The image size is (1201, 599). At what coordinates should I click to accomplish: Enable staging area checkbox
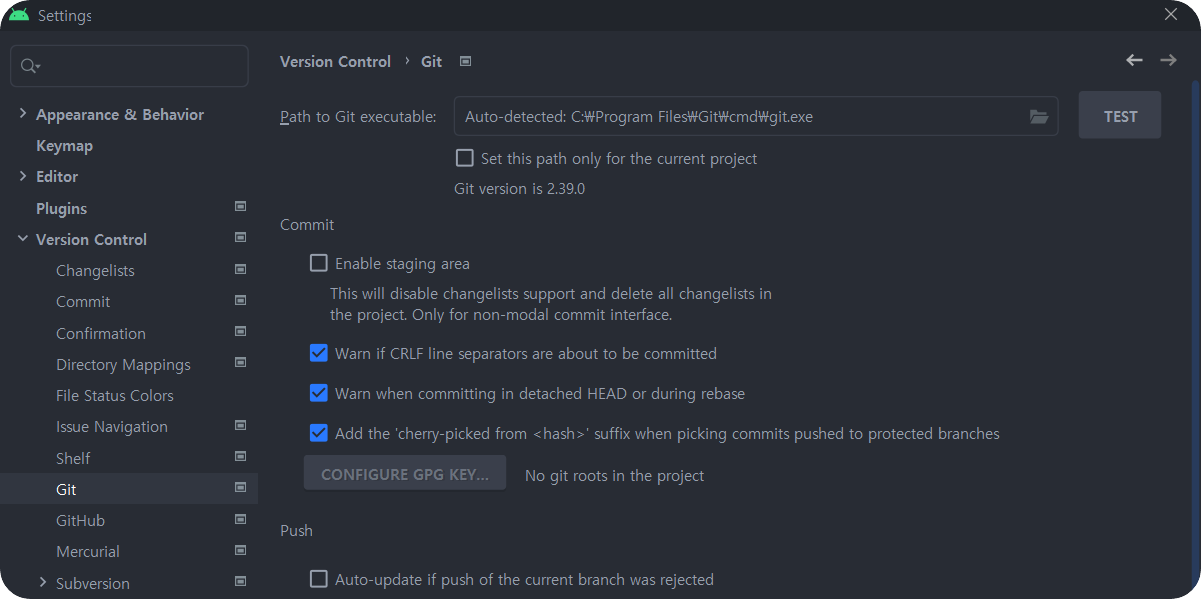[x=319, y=263]
